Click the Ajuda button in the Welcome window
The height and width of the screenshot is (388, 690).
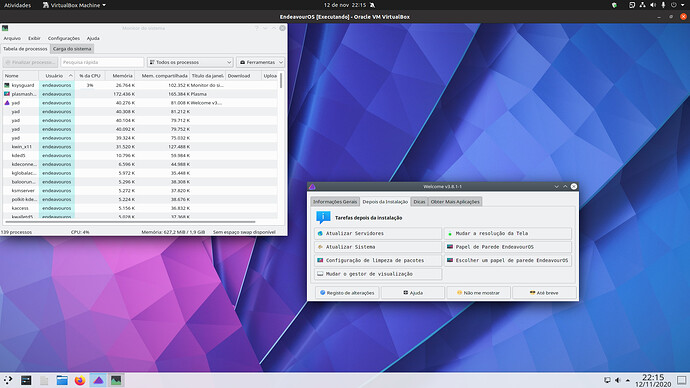[x=413, y=293]
